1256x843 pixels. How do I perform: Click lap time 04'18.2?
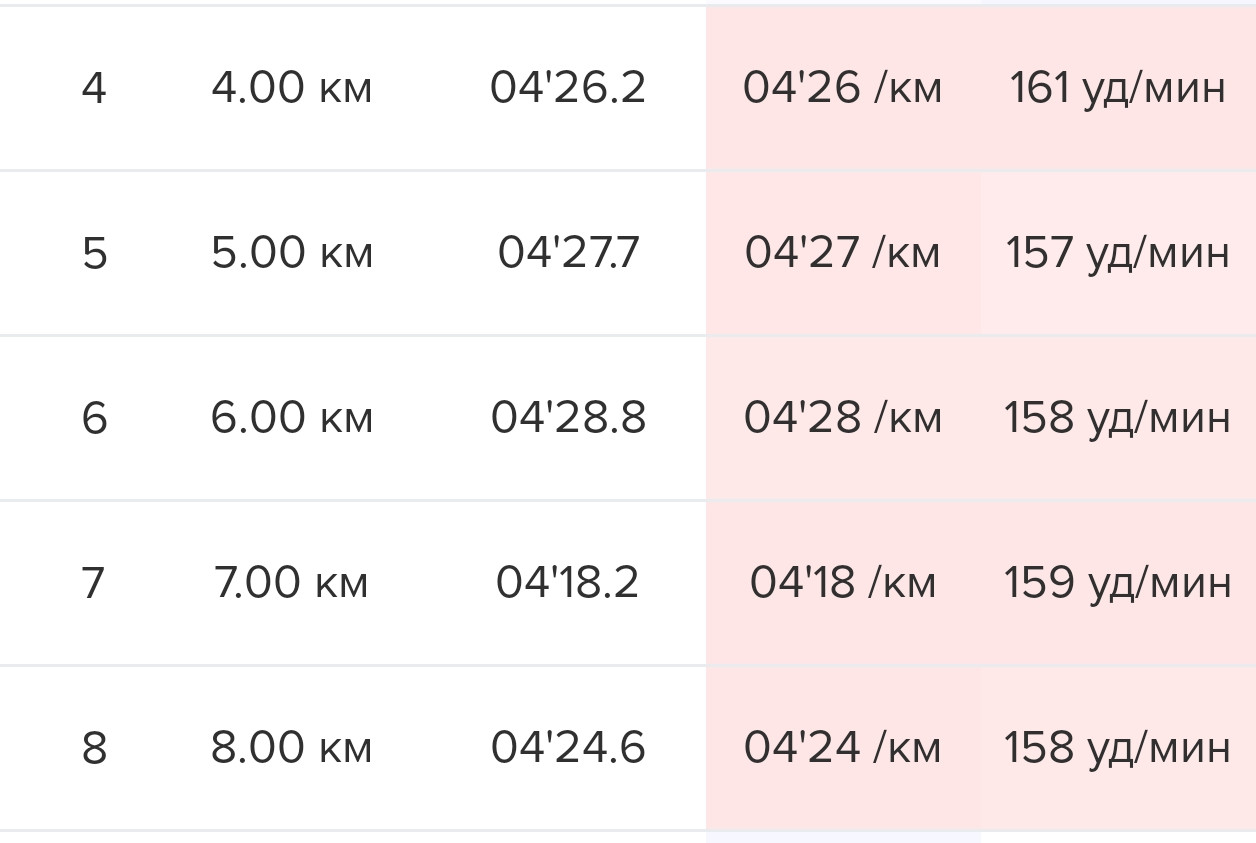pyautogui.click(x=567, y=583)
